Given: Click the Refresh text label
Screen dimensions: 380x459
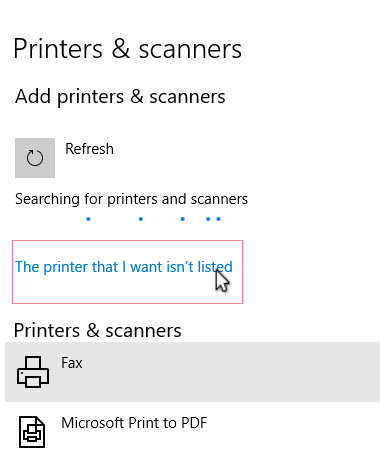Looking at the screenshot, I should tap(89, 149).
